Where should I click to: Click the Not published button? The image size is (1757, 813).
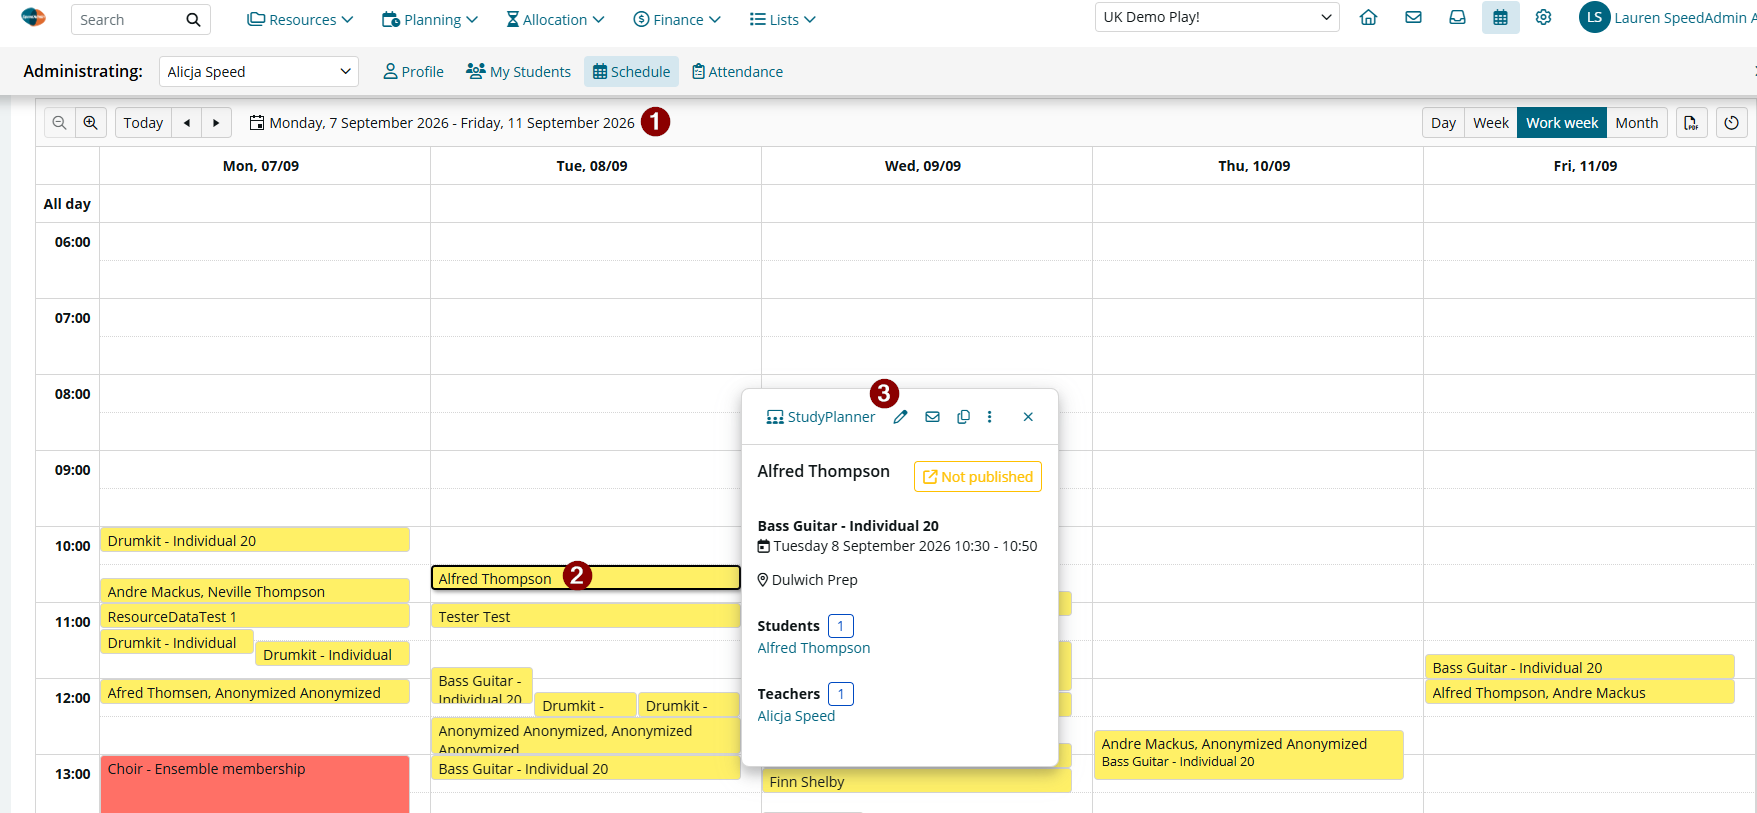[x=978, y=477]
